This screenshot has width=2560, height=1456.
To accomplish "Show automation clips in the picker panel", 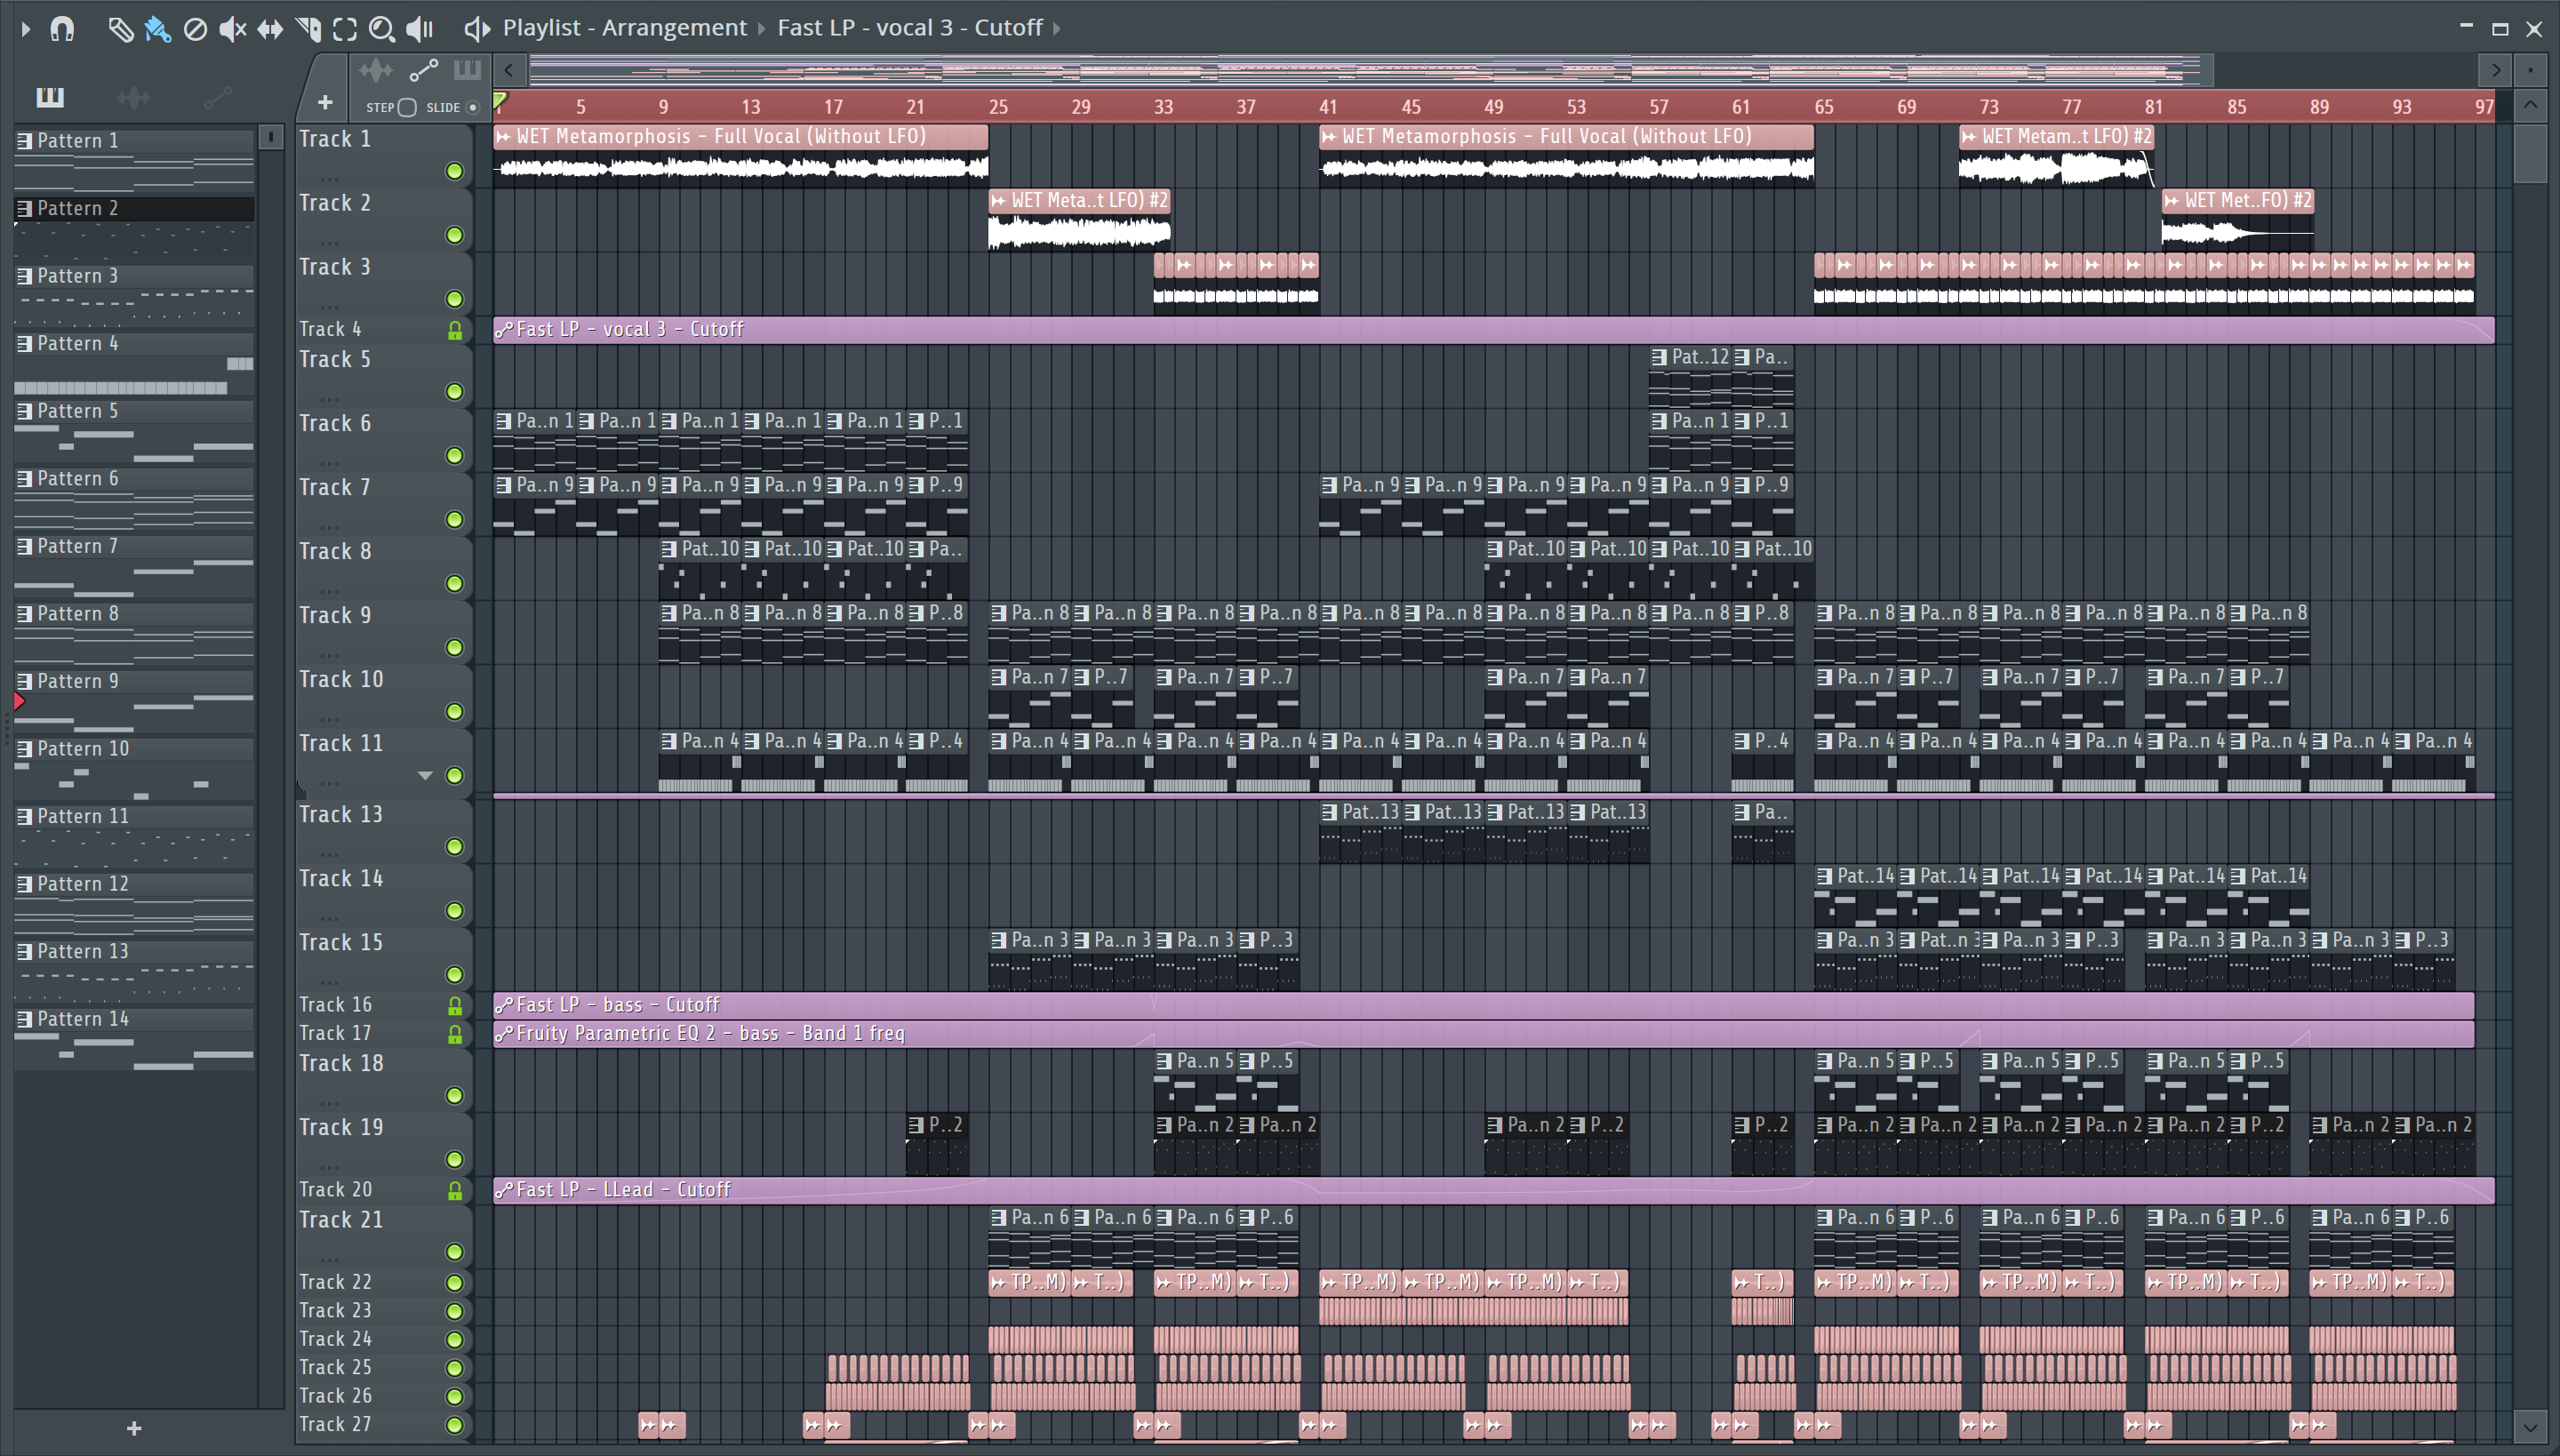I will pyautogui.click(x=217, y=97).
